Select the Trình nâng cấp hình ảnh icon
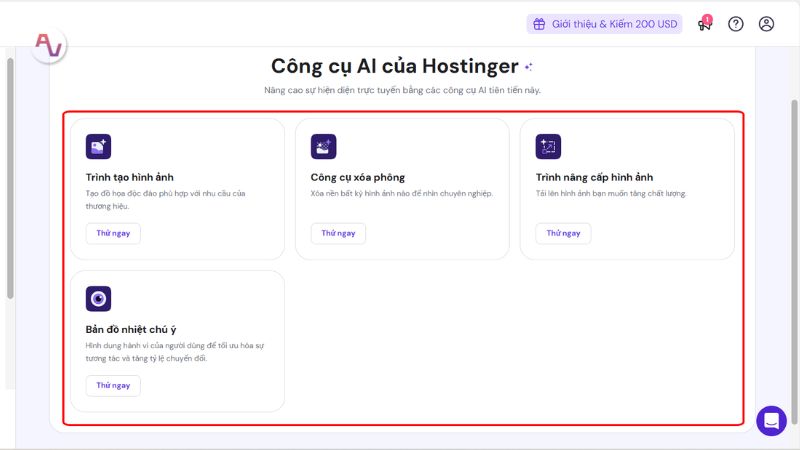Screen dimensions: 800x450 (548, 146)
